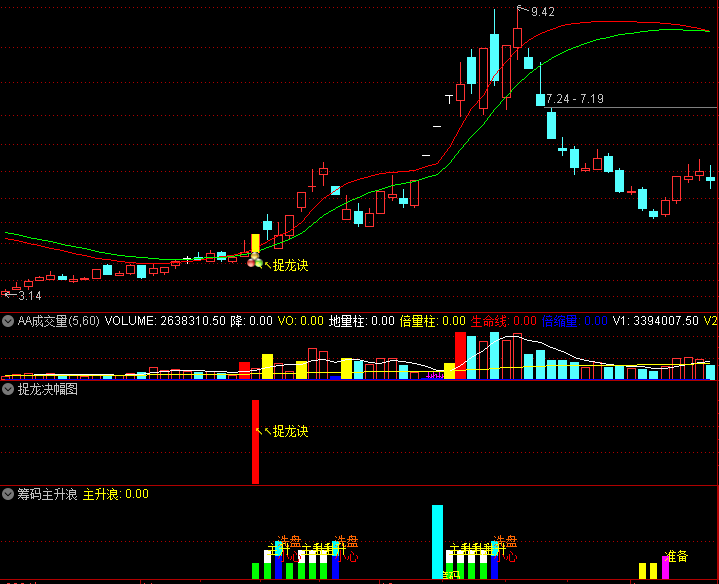Click the tall cyan bar in 筹码主升浪 panel
This screenshot has height=584, width=719.
[437, 542]
